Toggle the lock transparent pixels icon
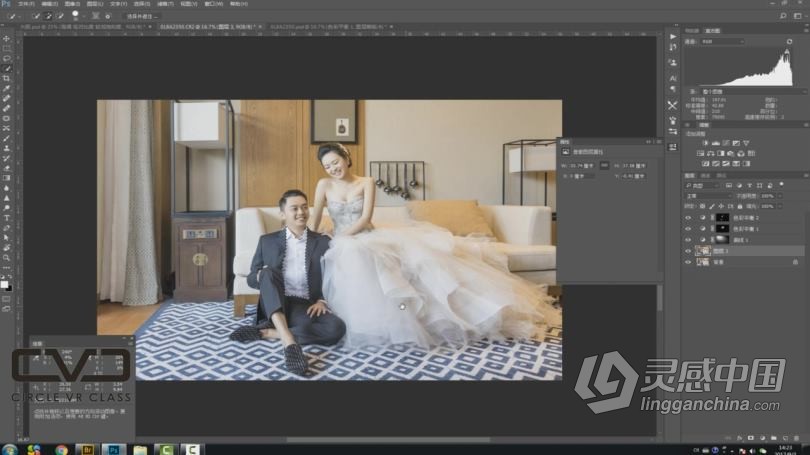This screenshot has height=455, width=810. point(702,206)
